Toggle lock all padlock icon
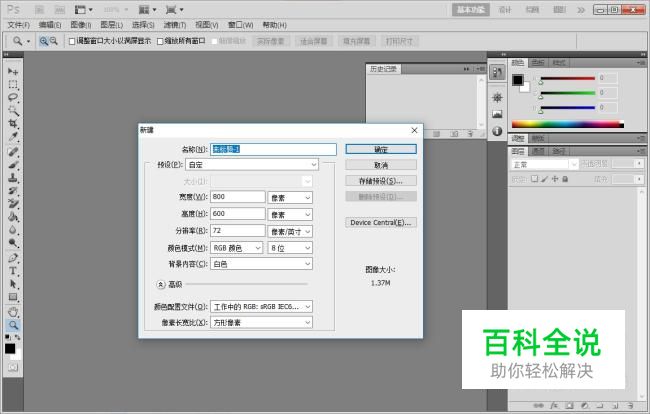650x414 pixels. [565, 179]
